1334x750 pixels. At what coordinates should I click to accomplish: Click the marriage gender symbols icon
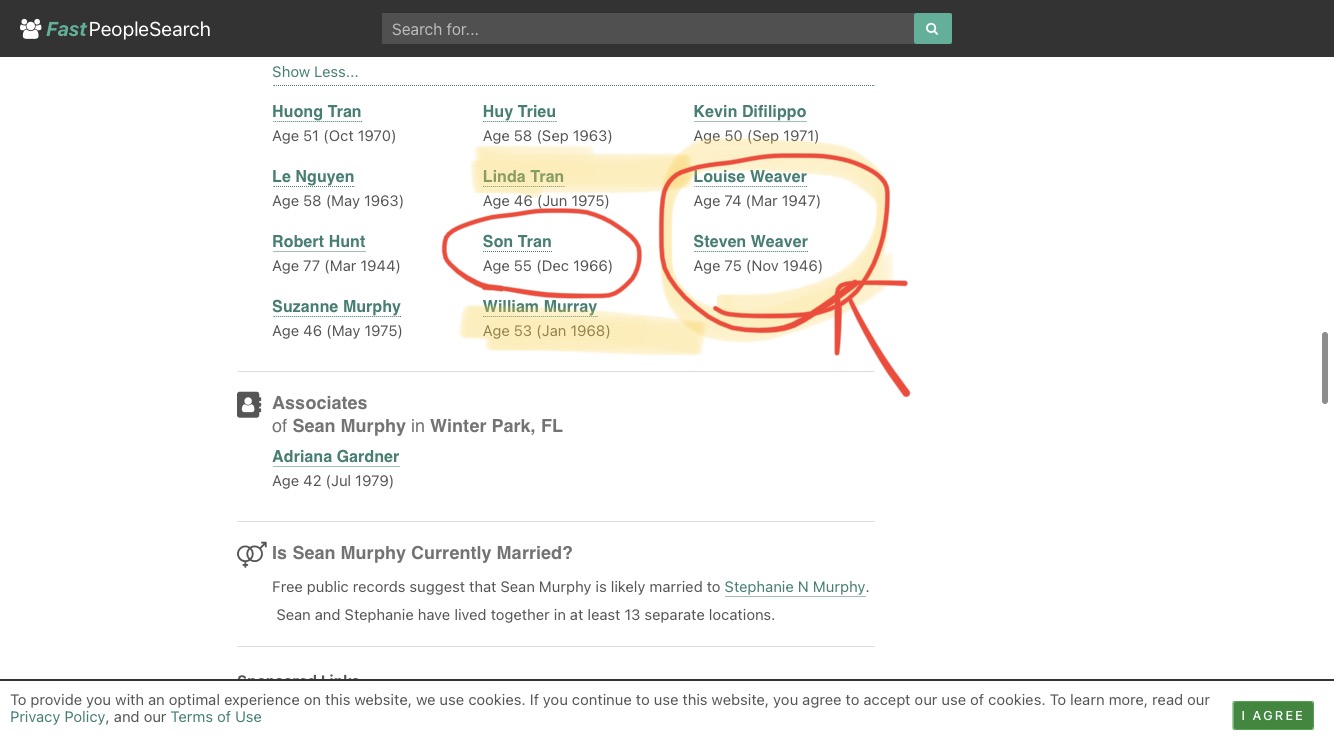[x=251, y=554]
